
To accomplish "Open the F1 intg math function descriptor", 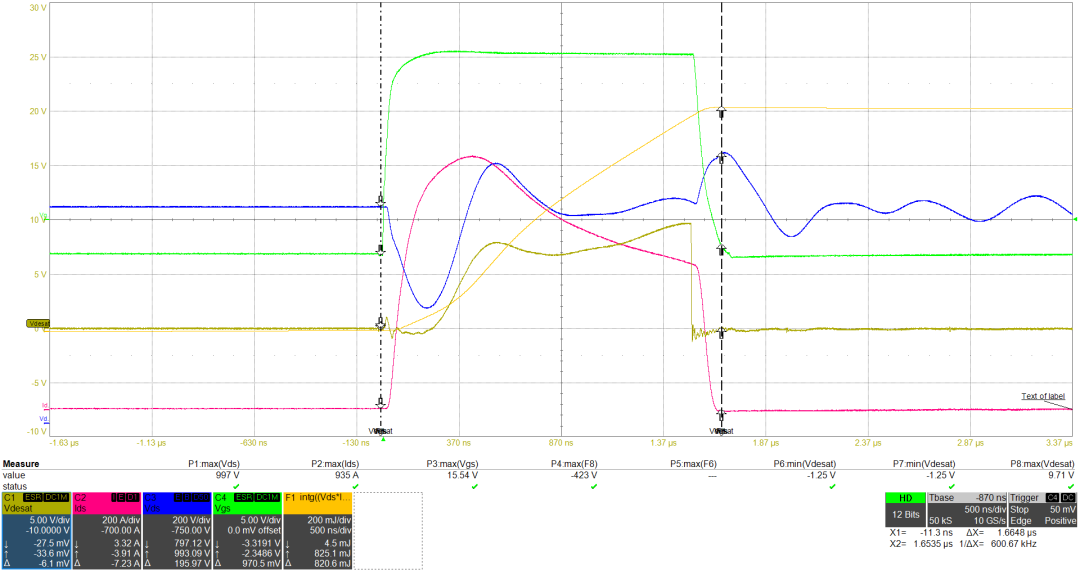I will pyautogui.click(x=318, y=530).
